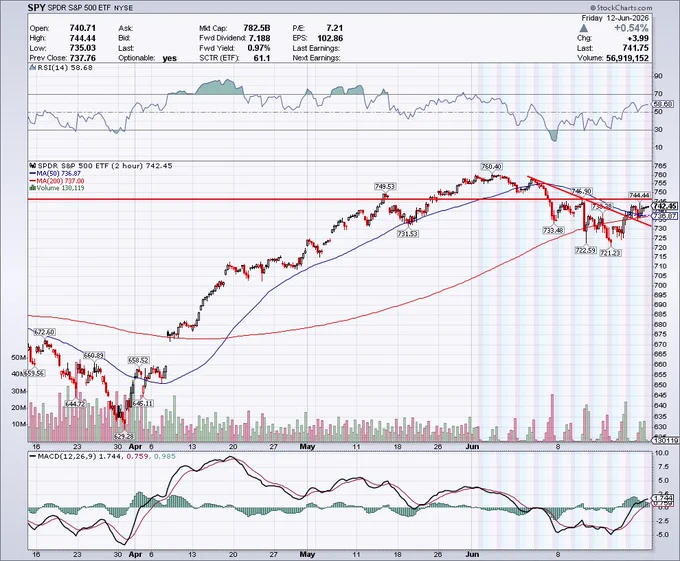This screenshot has height=561, width=680.
Task: Click the '744.44' price label on the chart
Action: click(639, 196)
